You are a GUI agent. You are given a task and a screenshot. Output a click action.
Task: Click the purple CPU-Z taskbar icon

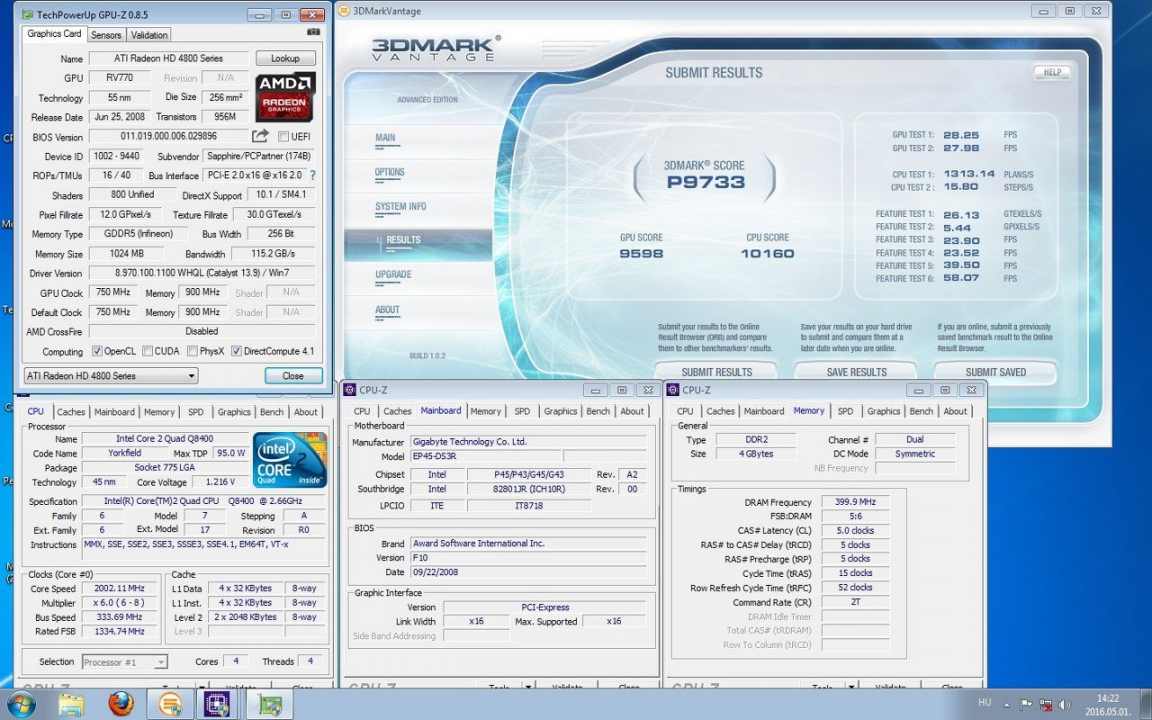[217, 704]
